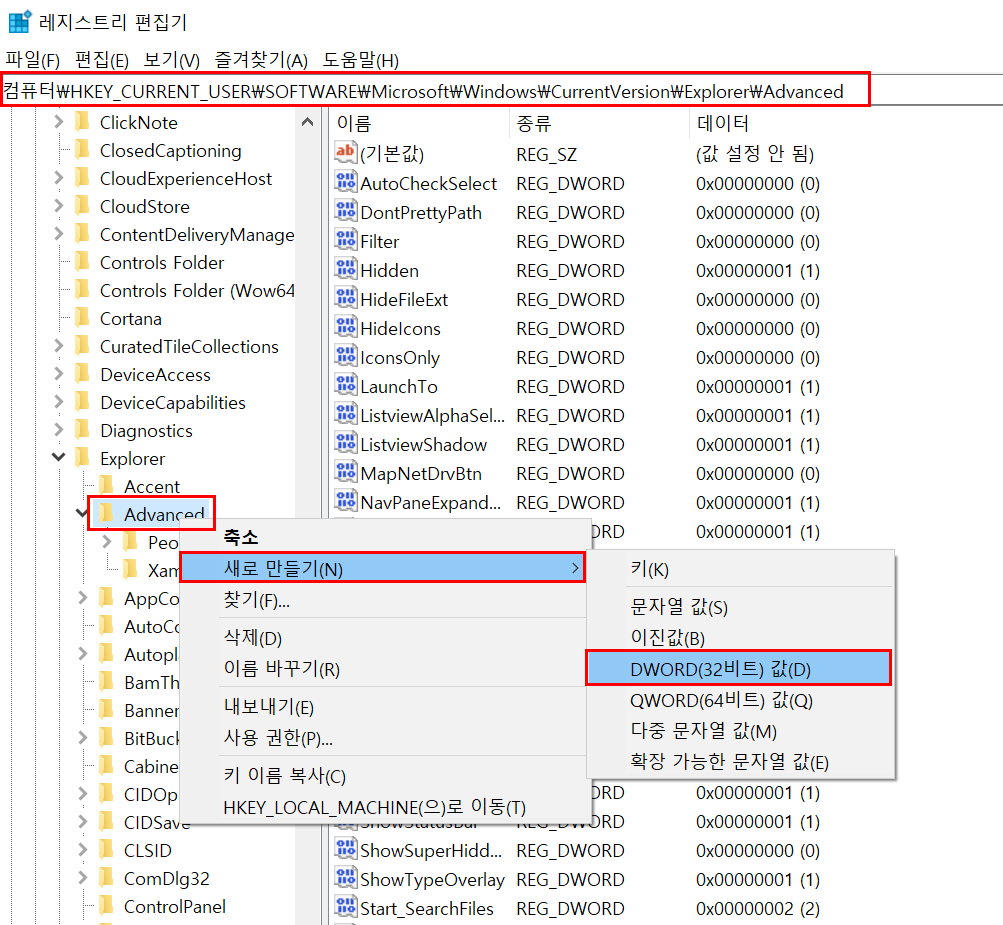The image size is (1003, 925).
Task: Expand the ComDlg32 tree node
Action: pos(83,878)
